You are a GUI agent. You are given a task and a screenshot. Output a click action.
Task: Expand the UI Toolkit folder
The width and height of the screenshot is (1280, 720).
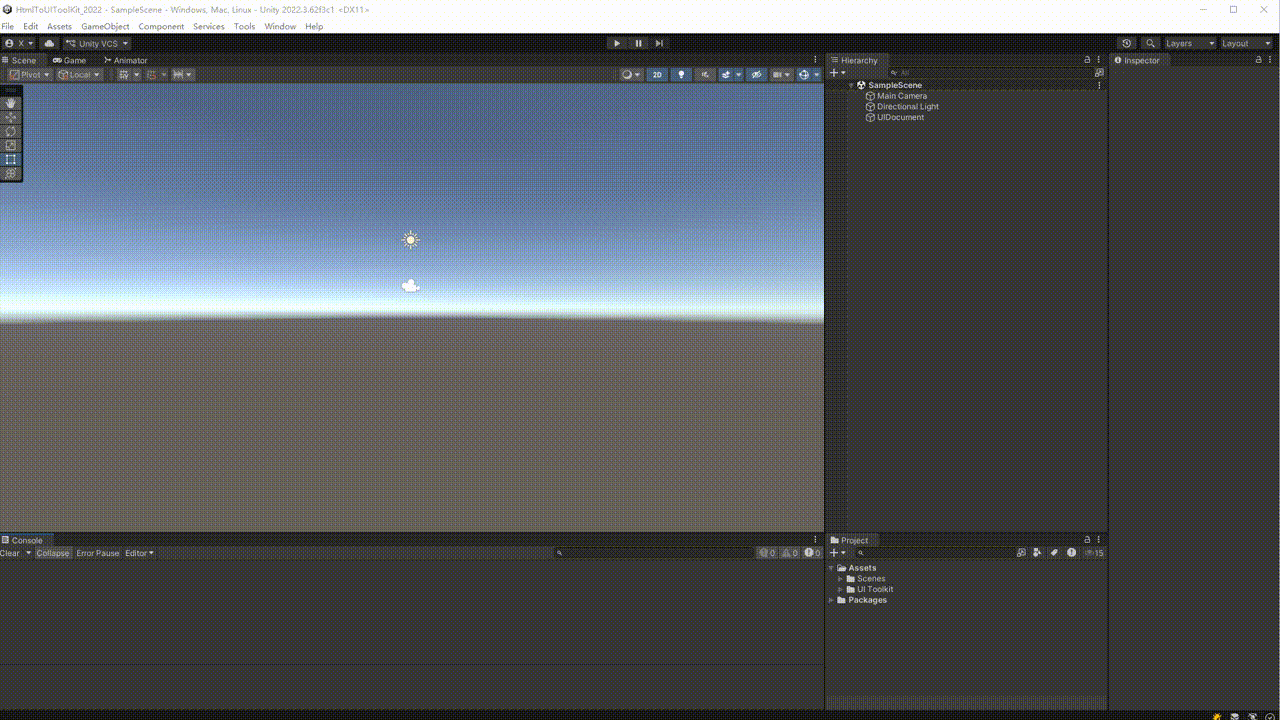tap(841, 589)
